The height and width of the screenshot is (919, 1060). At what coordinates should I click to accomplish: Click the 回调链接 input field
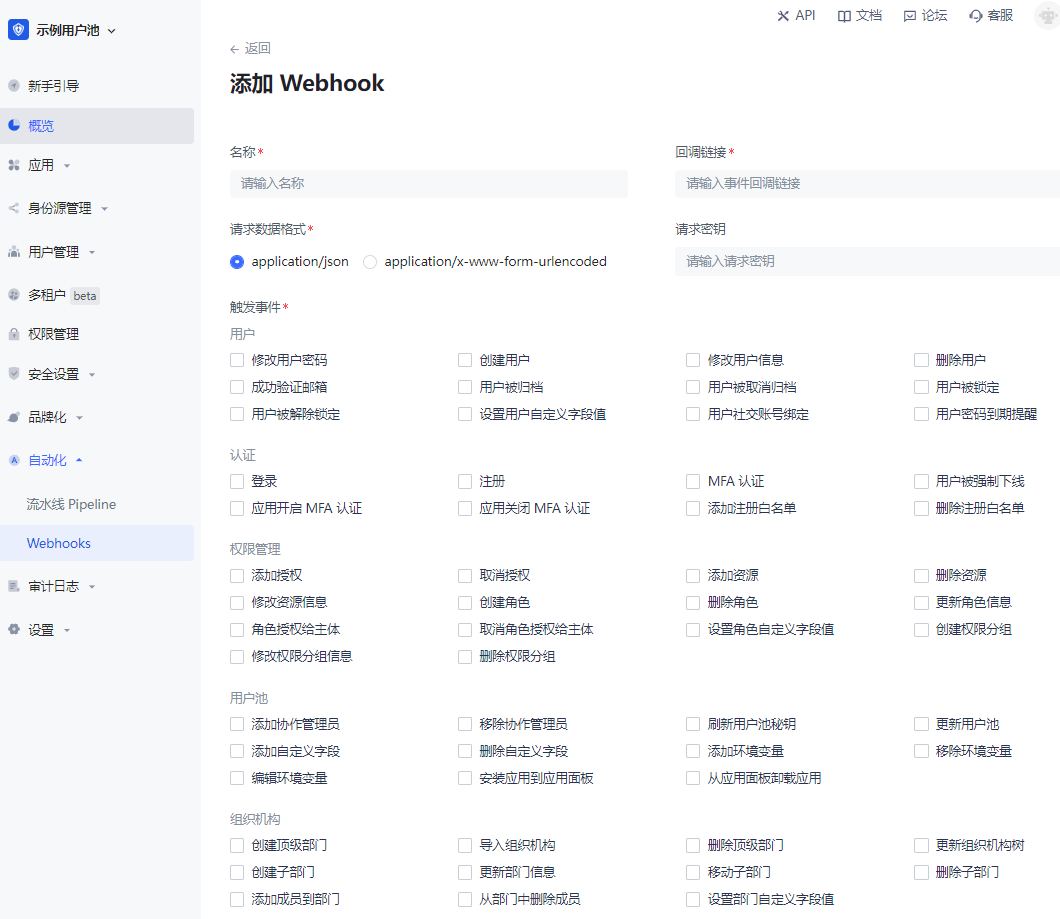point(865,184)
